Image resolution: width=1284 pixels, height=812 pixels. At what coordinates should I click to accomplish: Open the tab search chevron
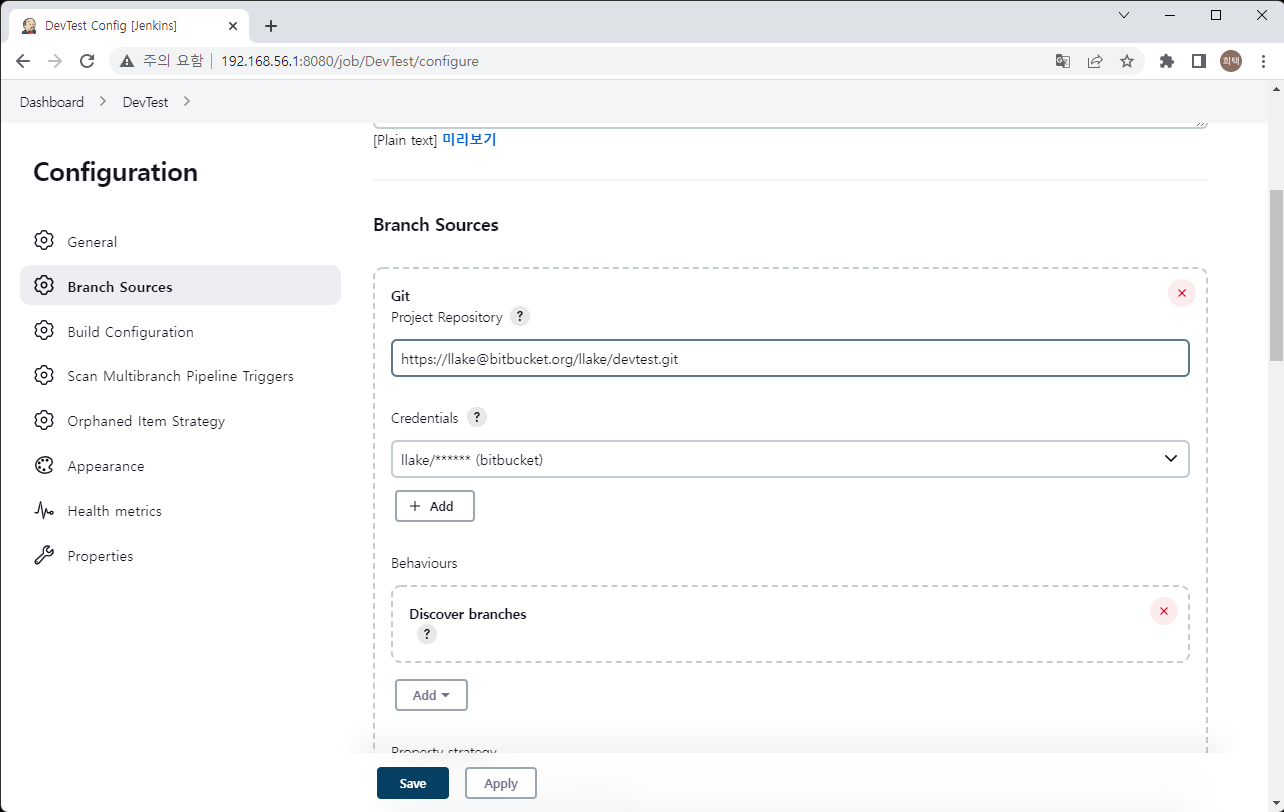tap(1124, 15)
